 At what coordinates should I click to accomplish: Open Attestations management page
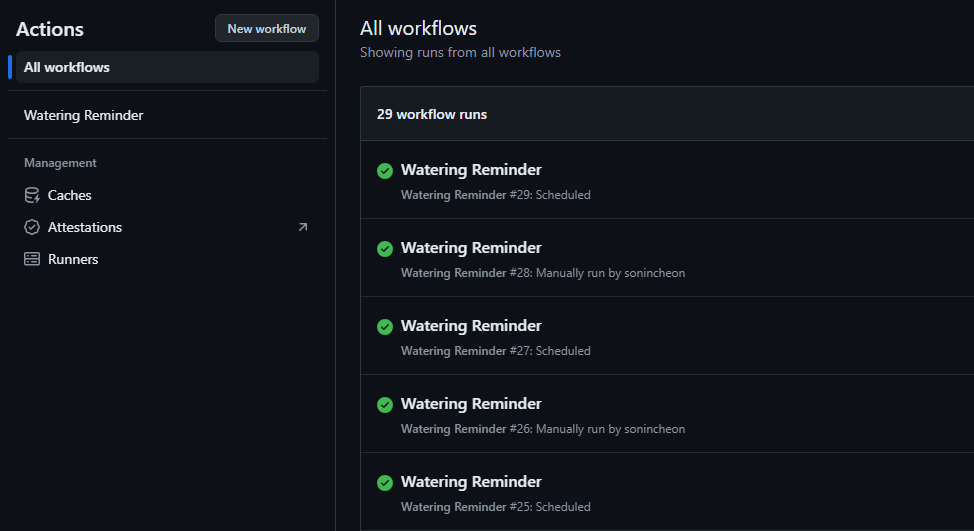coord(85,227)
